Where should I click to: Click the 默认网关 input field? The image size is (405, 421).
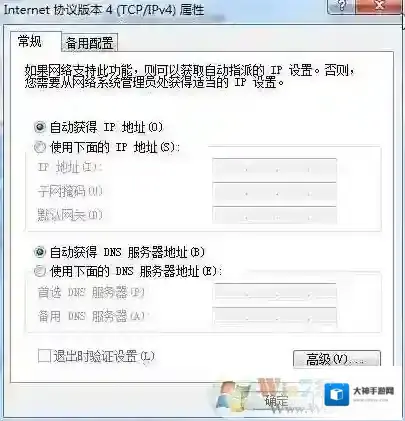(x=274, y=215)
